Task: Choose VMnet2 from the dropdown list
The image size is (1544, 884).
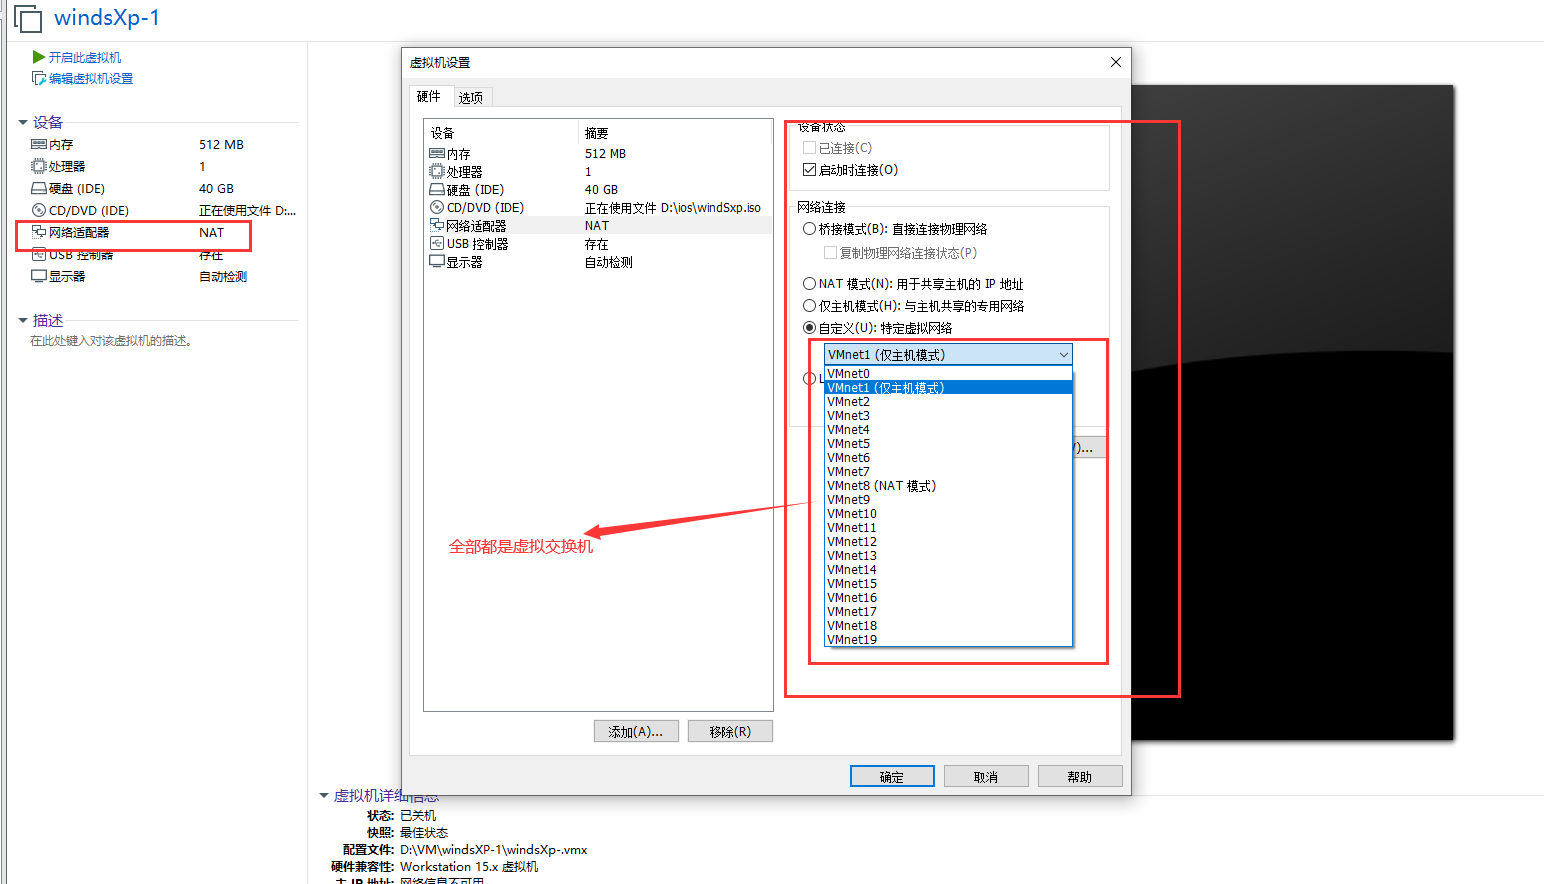Action: click(948, 401)
